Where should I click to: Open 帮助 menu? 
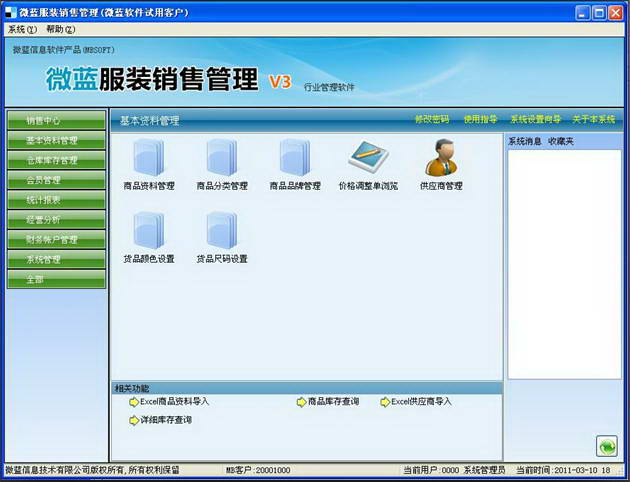click(x=61, y=29)
